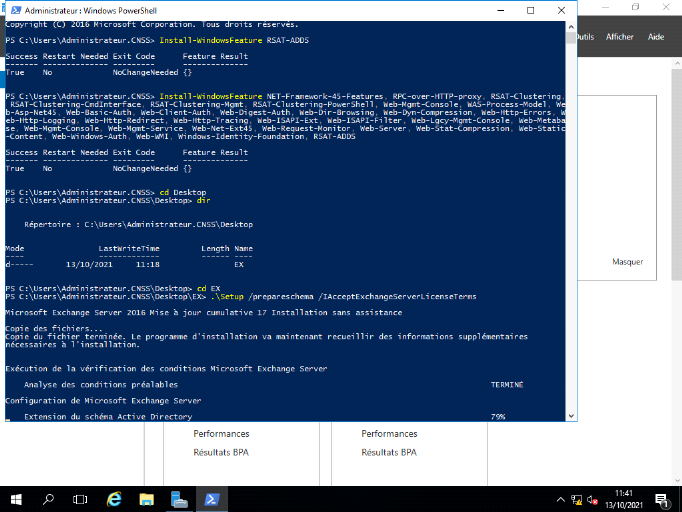Minimize the PowerShell window

coord(501,10)
